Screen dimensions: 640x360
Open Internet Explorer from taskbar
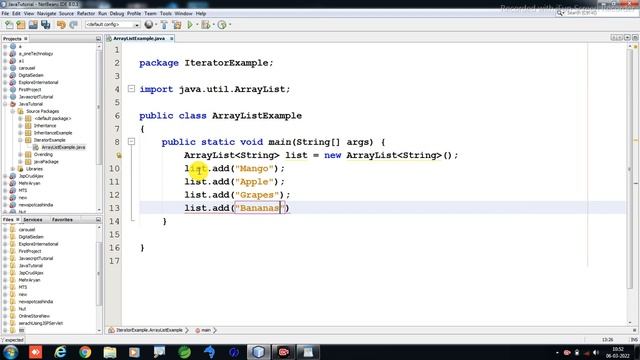click(x=60, y=352)
